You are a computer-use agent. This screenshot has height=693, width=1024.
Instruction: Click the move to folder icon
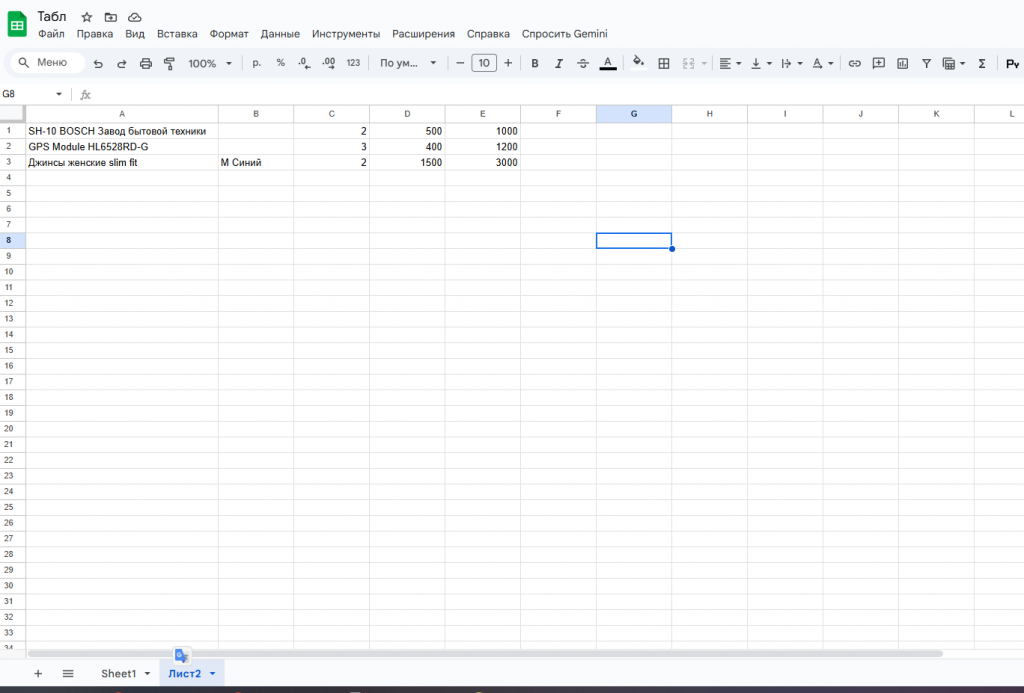(x=110, y=17)
